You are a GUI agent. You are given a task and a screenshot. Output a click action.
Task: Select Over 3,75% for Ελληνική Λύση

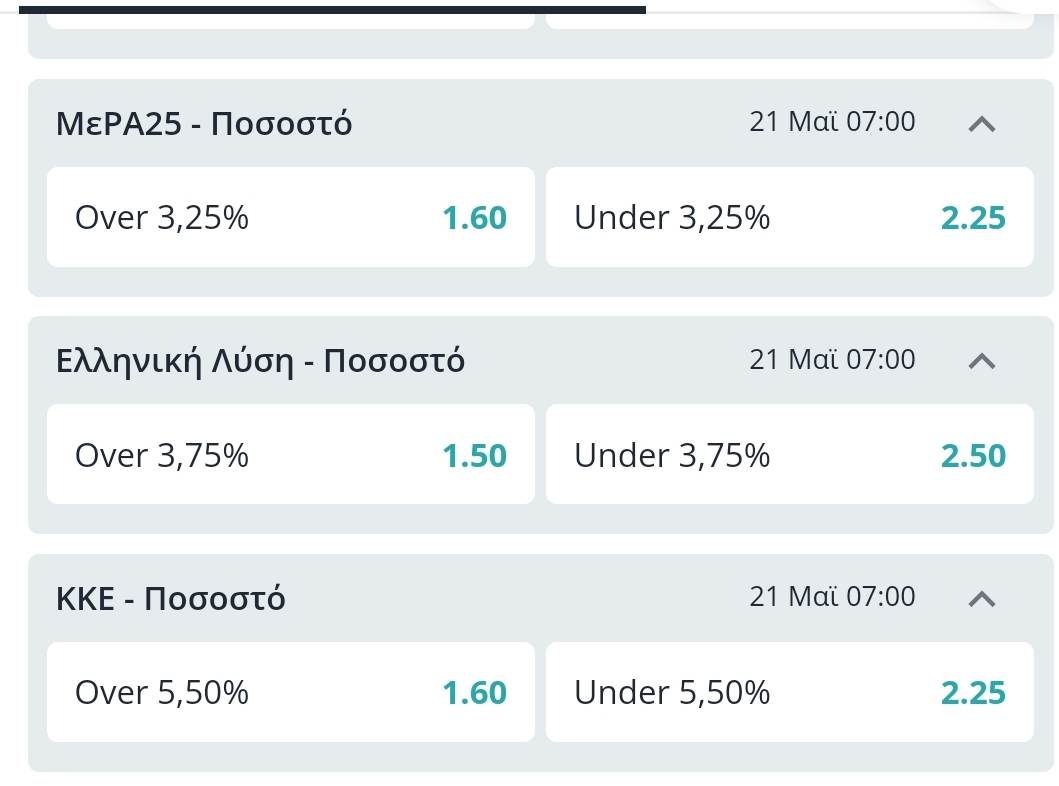coord(290,455)
